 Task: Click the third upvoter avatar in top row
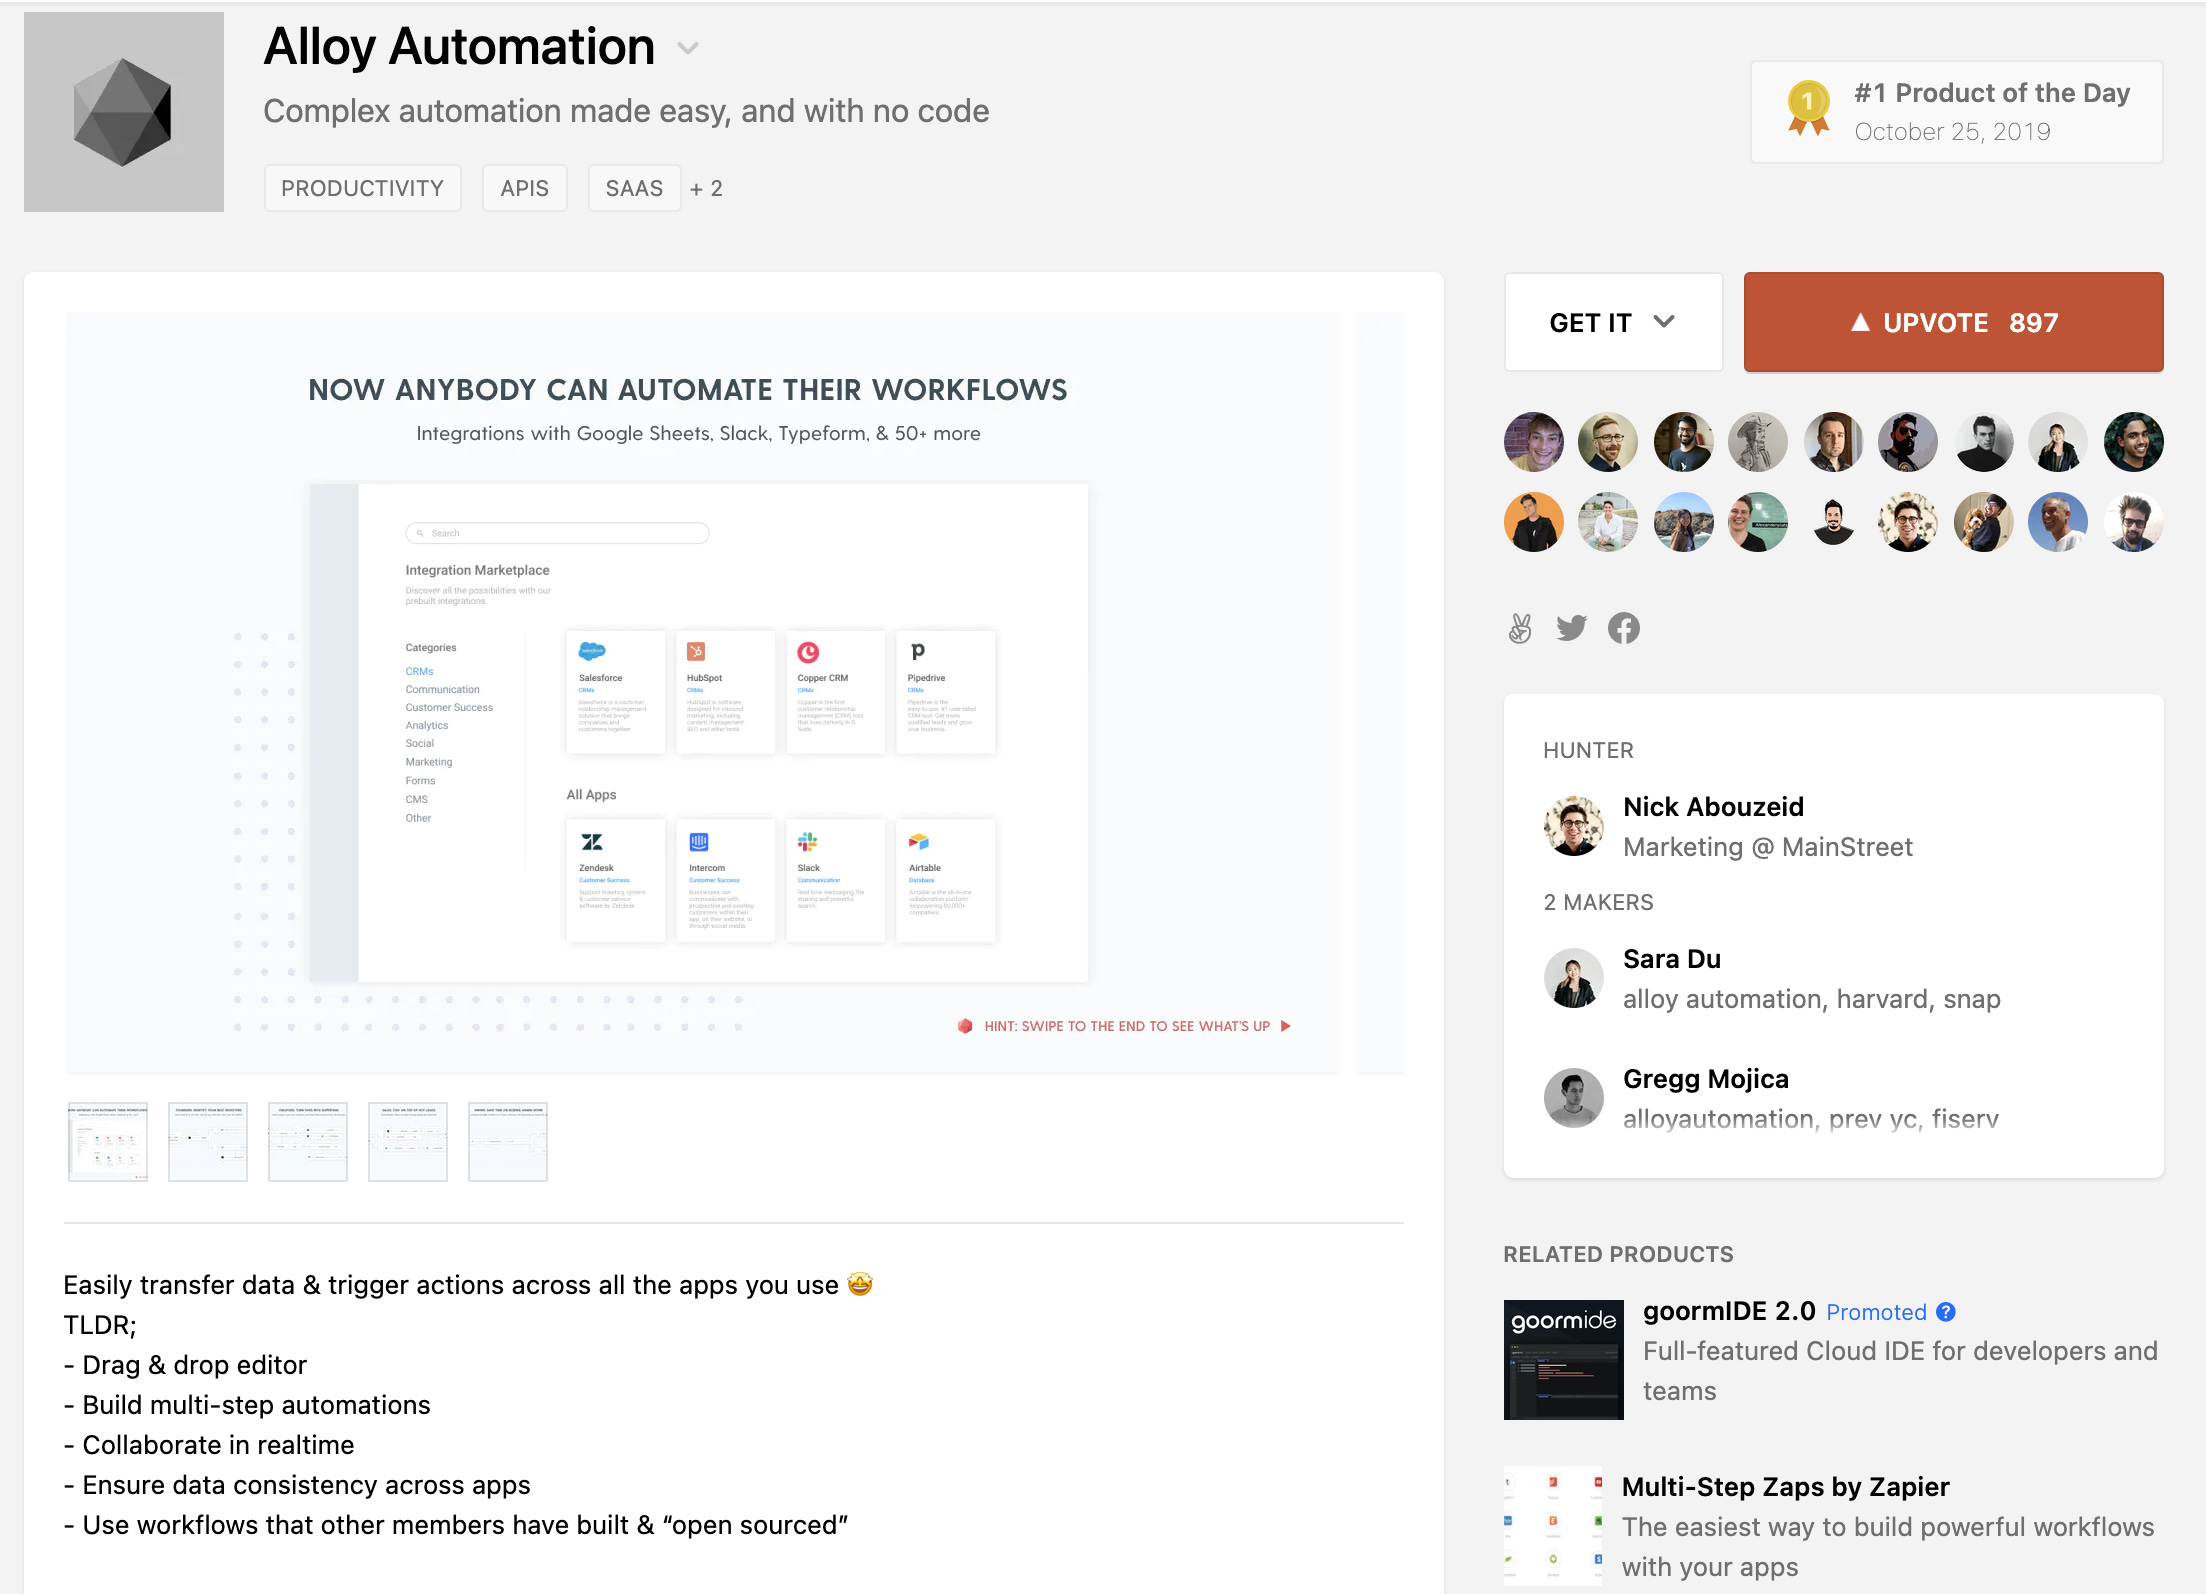pyautogui.click(x=1683, y=442)
